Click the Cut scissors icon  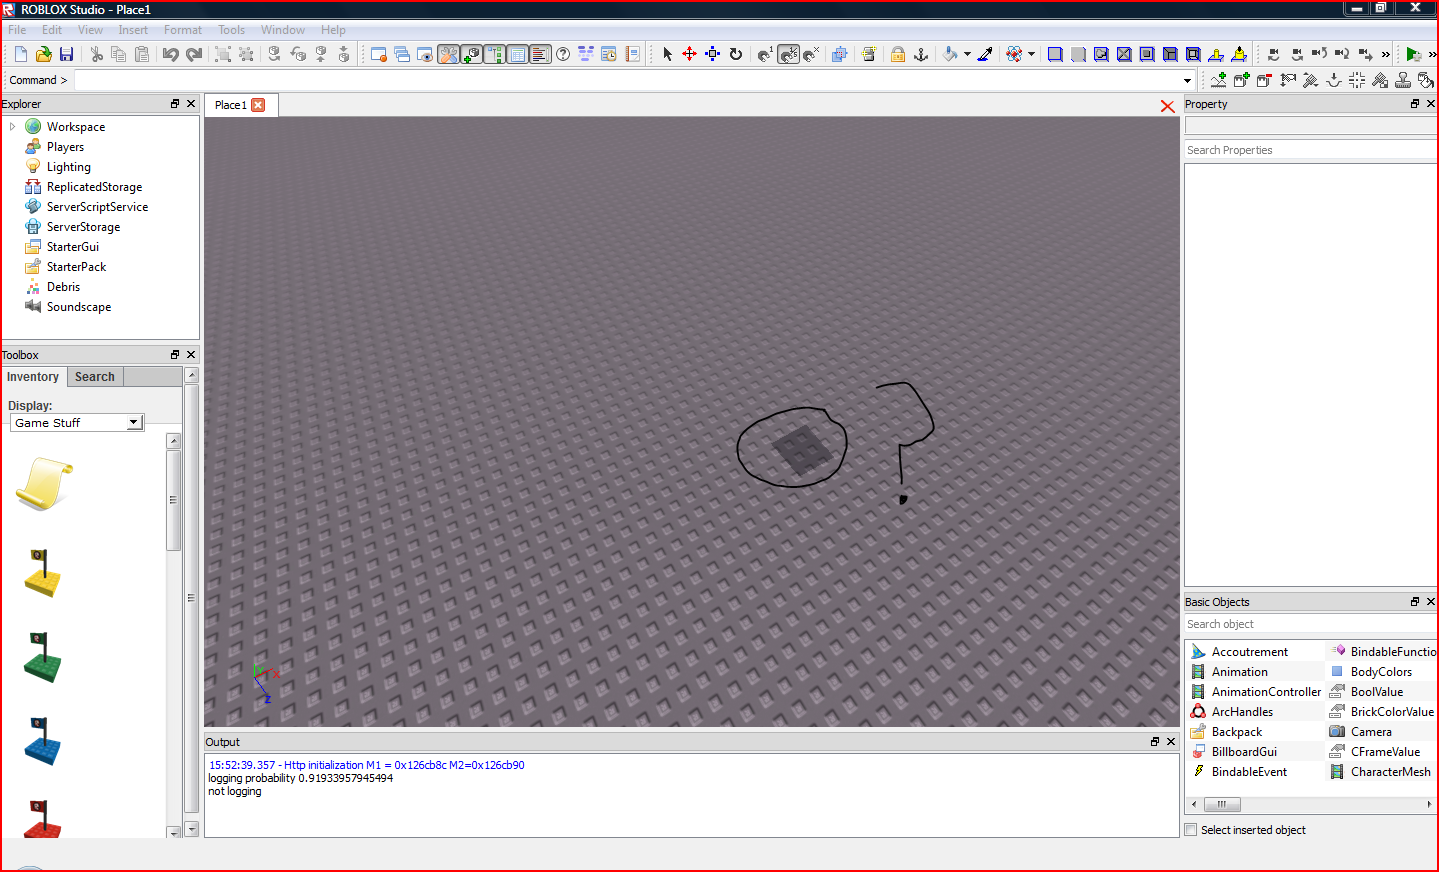point(96,54)
